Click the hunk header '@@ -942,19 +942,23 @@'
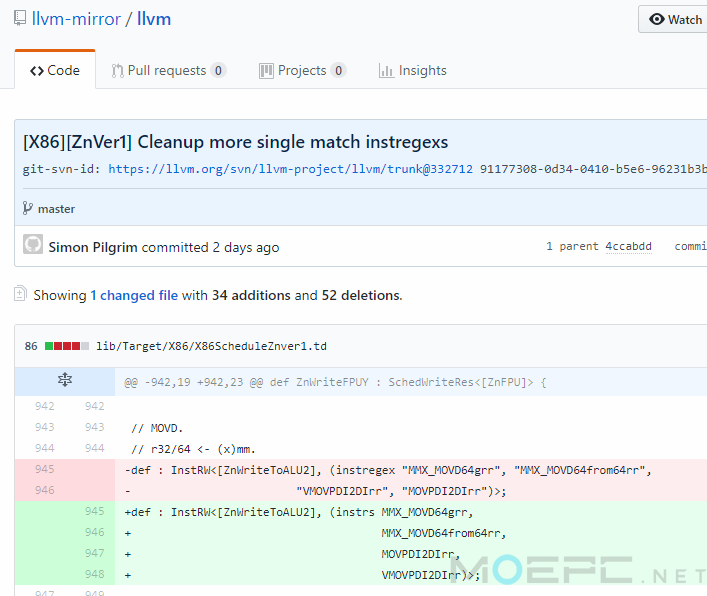This screenshot has height=596, width=707. (x=193, y=382)
